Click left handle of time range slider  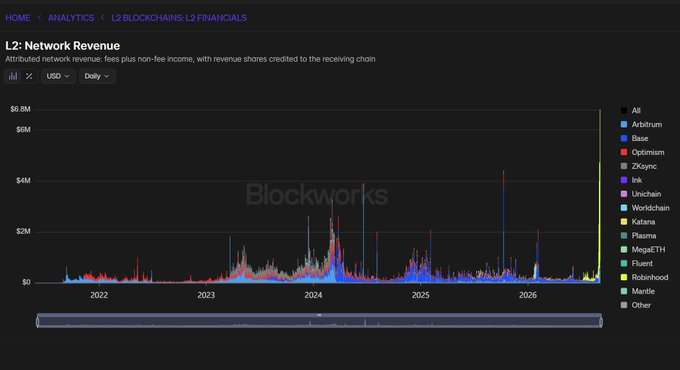click(38, 322)
